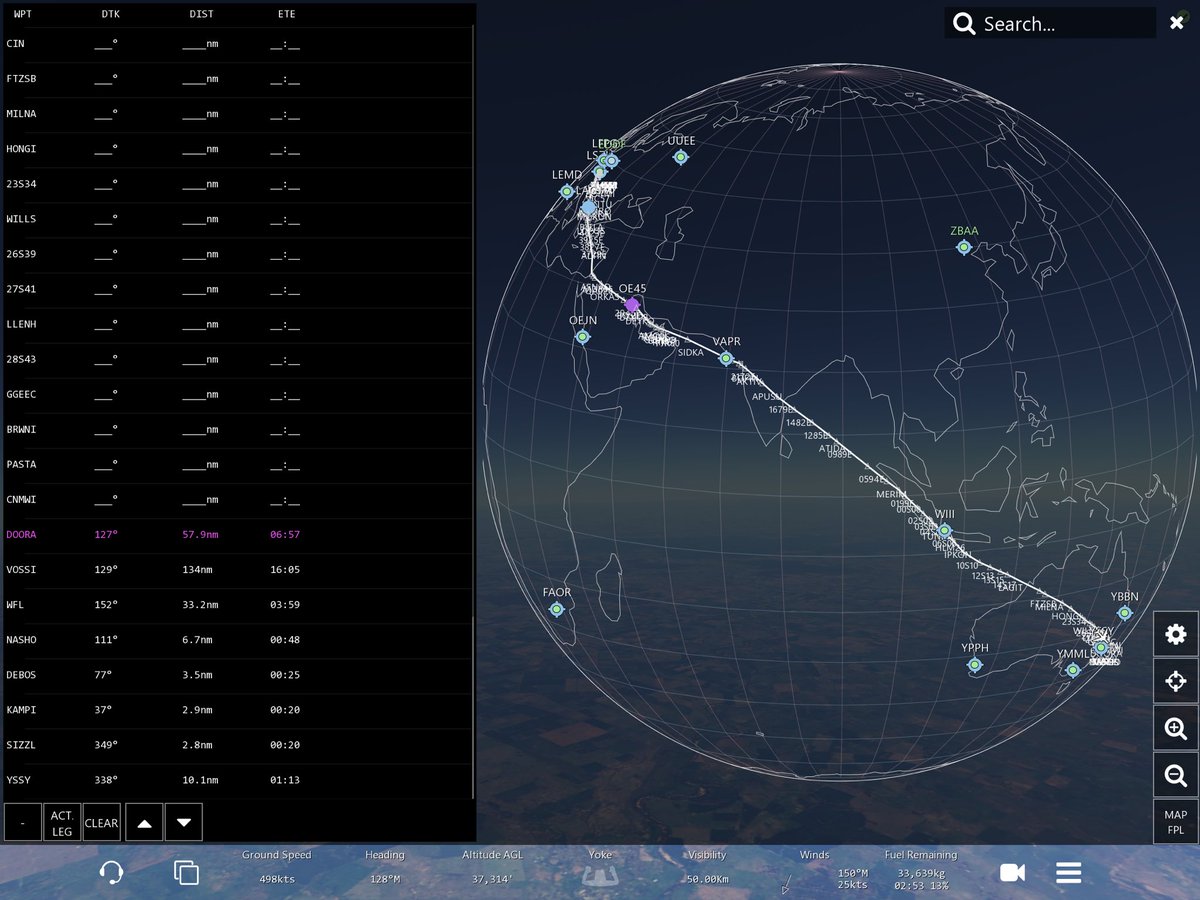Viewport: 1200px width, 900px height.
Task: Tap the purple aircraft position marker near OE45
Action: point(632,304)
